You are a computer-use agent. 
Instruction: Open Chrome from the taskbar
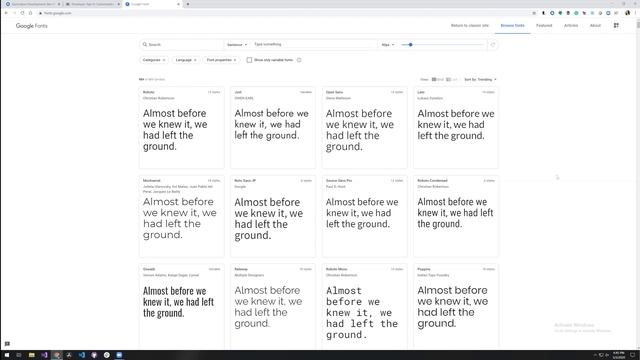click(57, 355)
